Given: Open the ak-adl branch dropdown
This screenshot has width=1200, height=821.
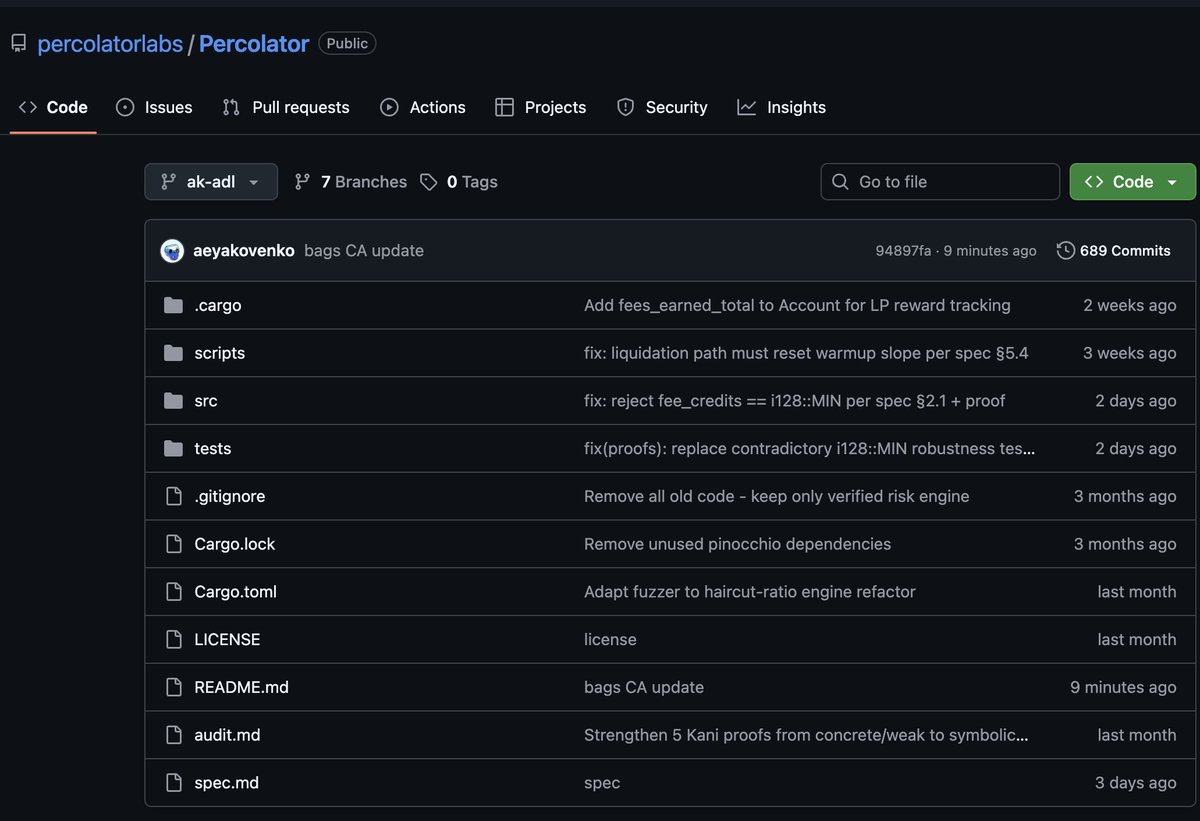Looking at the screenshot, I should [x=211, y=182].
